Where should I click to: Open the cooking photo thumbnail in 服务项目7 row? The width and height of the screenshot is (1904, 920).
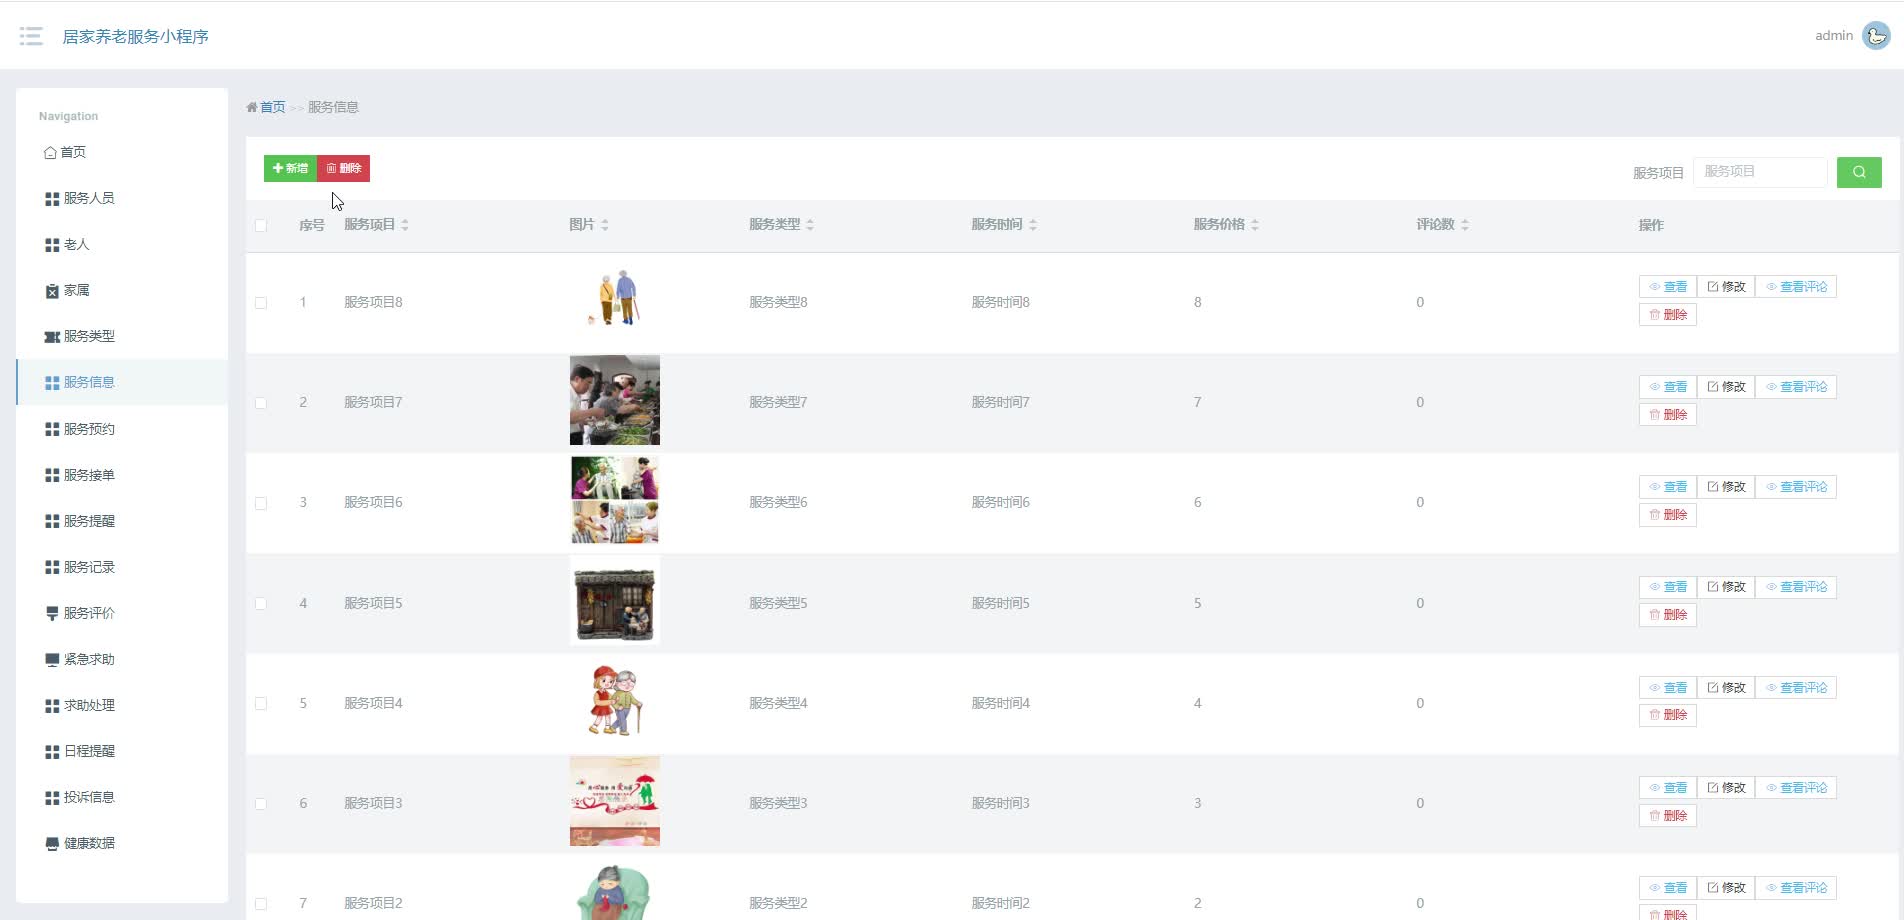[x=615, y=400]
